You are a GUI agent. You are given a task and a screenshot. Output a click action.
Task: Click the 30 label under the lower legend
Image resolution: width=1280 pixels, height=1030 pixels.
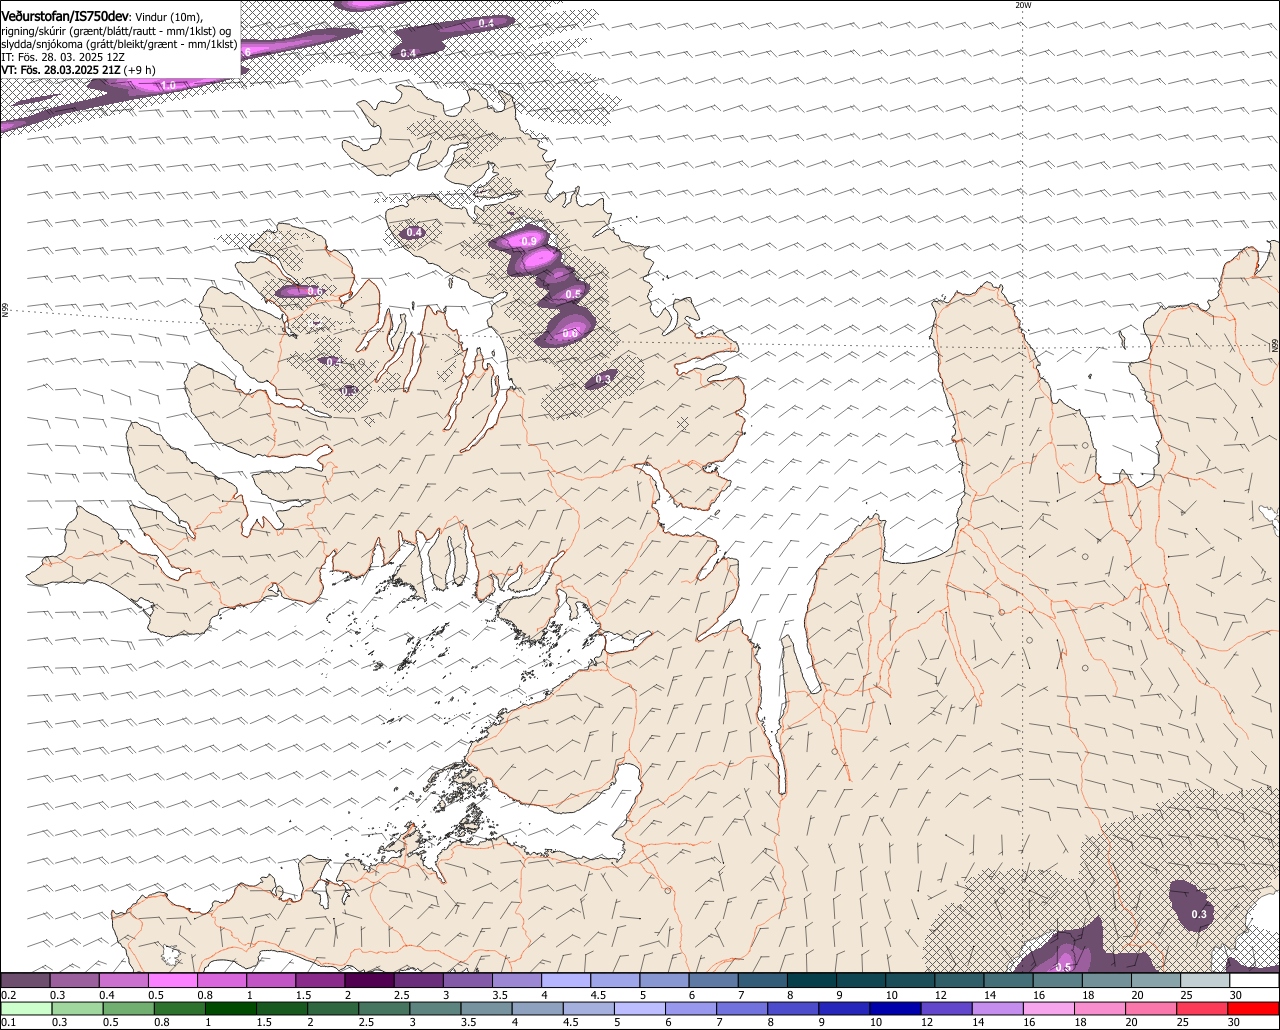pos(1233,1022)
